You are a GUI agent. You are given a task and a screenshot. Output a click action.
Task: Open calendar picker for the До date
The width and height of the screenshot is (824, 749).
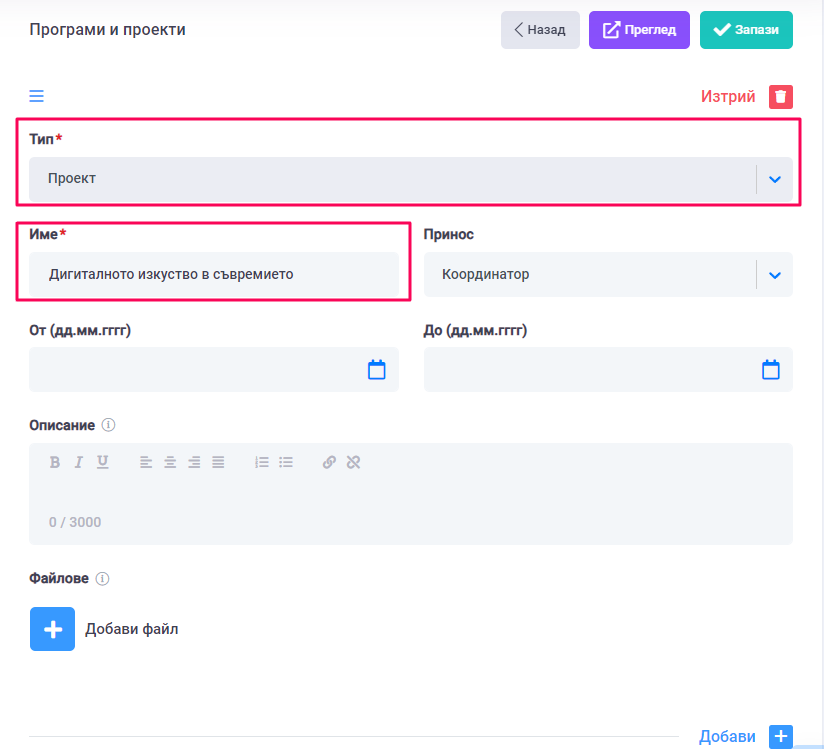[x=771, y=370]
